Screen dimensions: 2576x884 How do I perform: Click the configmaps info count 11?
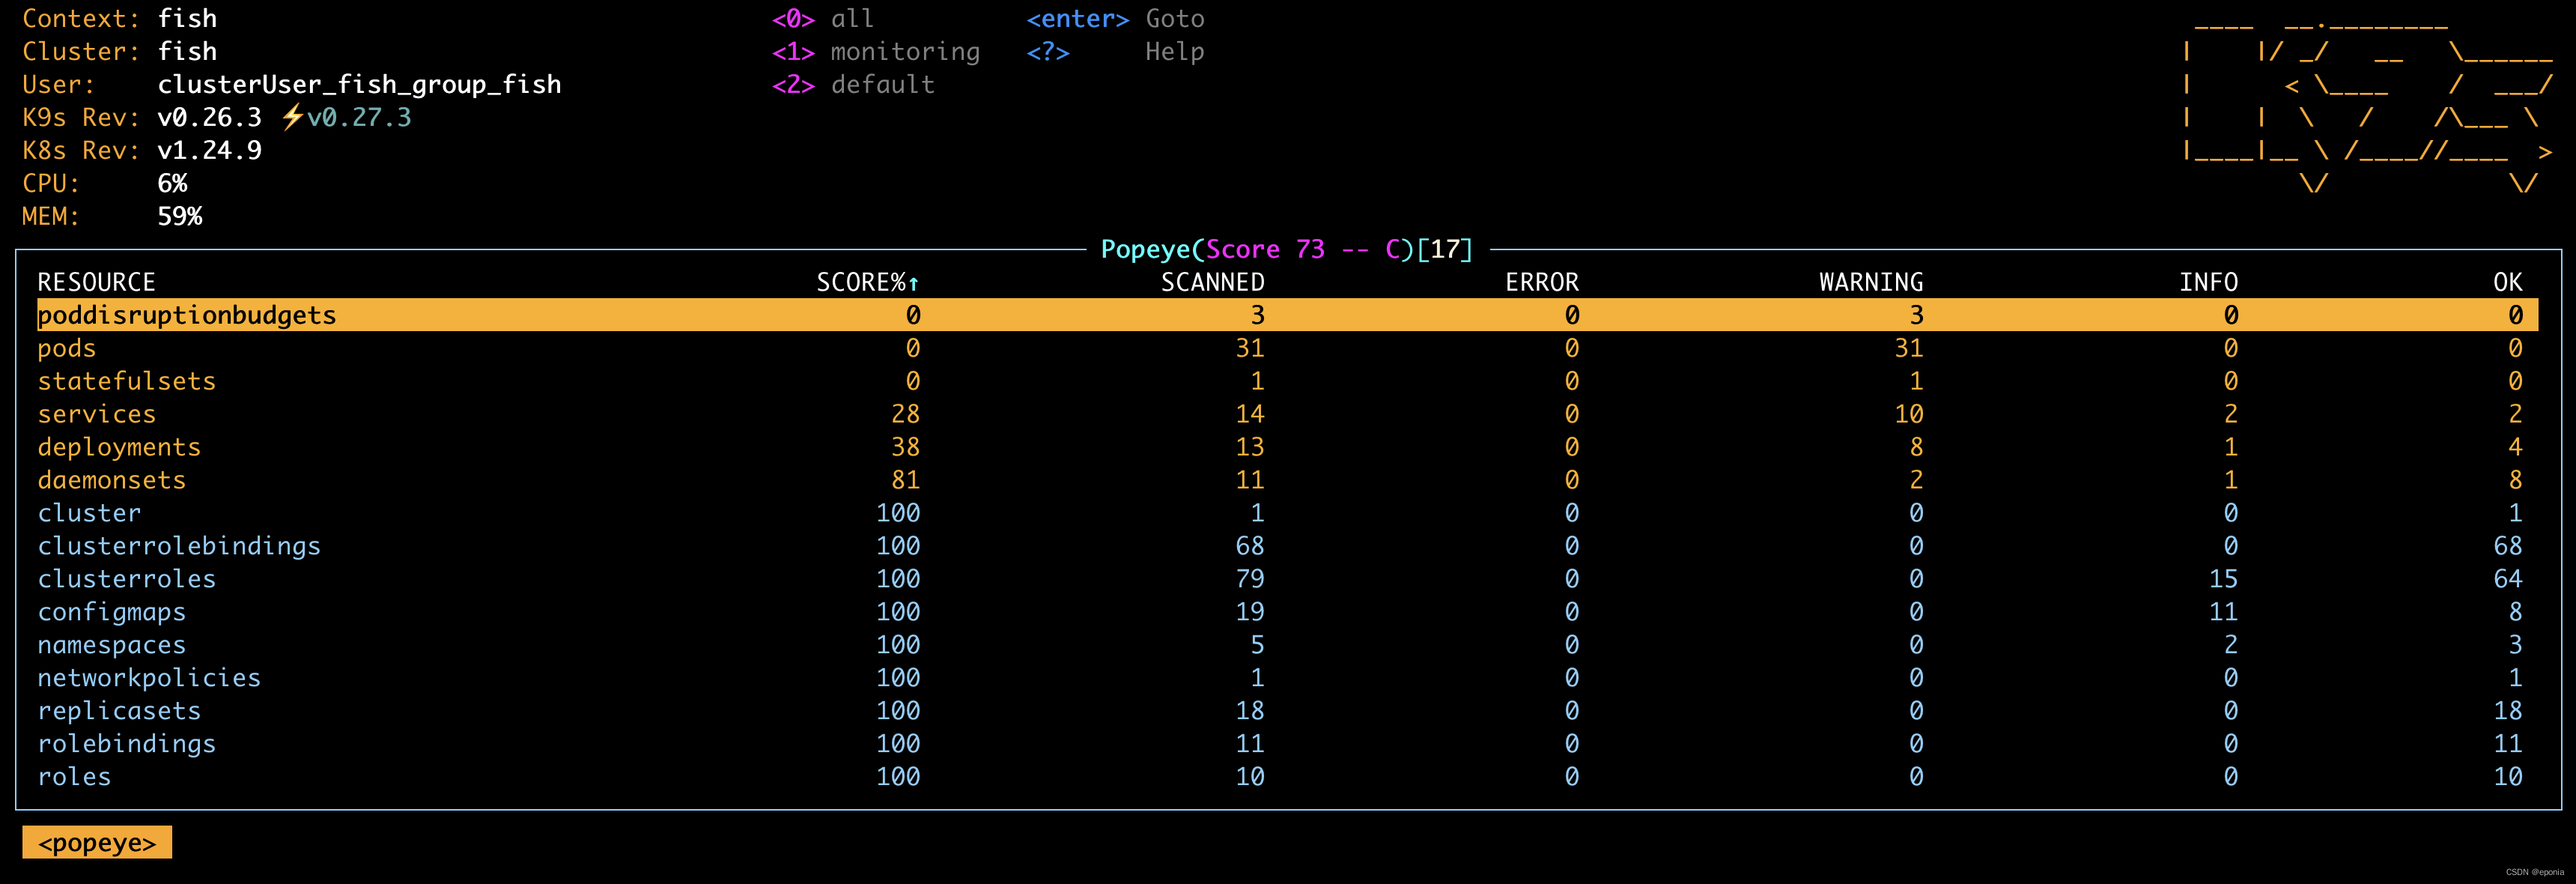(2223, 612)
